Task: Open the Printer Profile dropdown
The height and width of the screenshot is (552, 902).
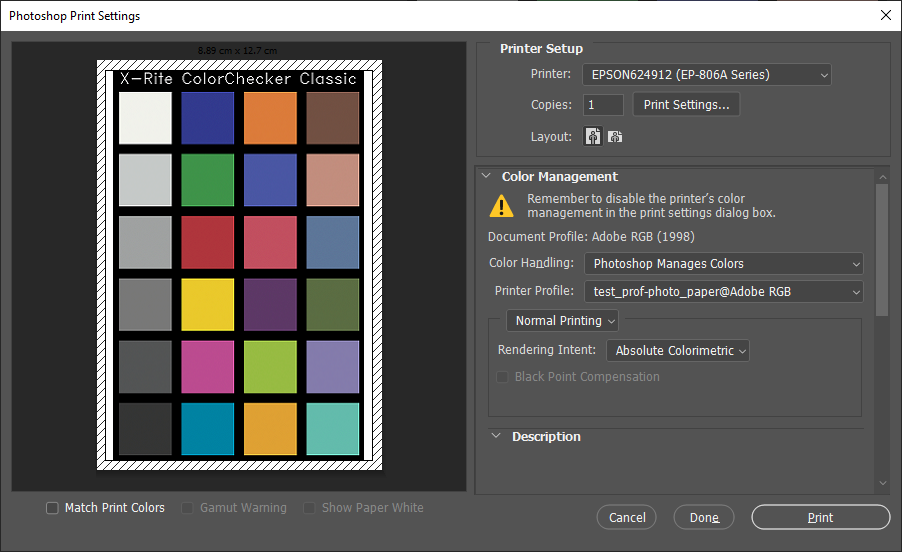Action: pos(724,292)
